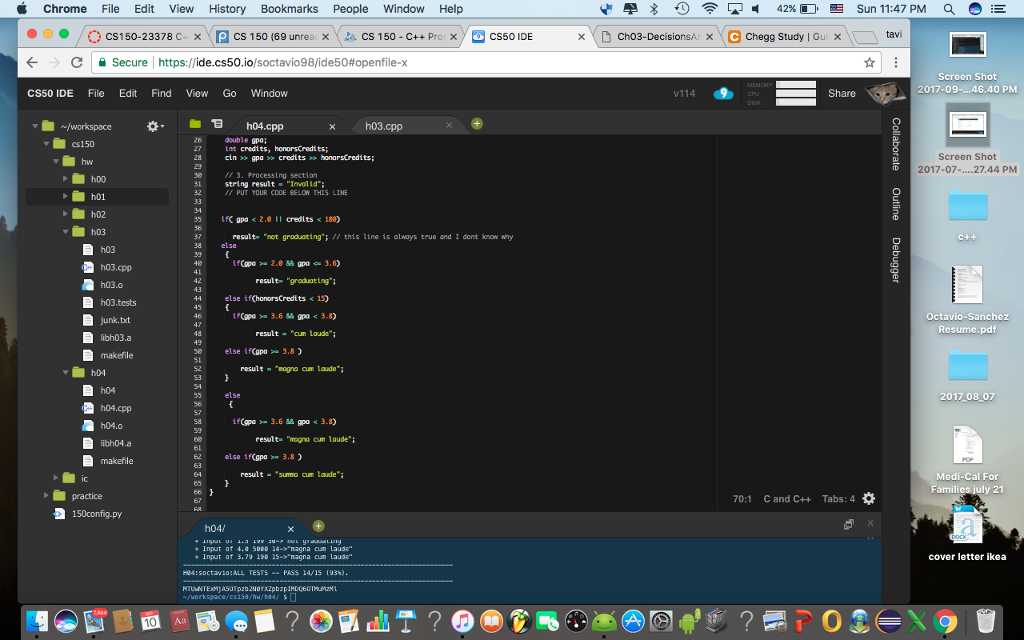Click the Cloud9 logo next to v114
Viewport: 1024px width, 640px height.
click(x=723, y=92)
